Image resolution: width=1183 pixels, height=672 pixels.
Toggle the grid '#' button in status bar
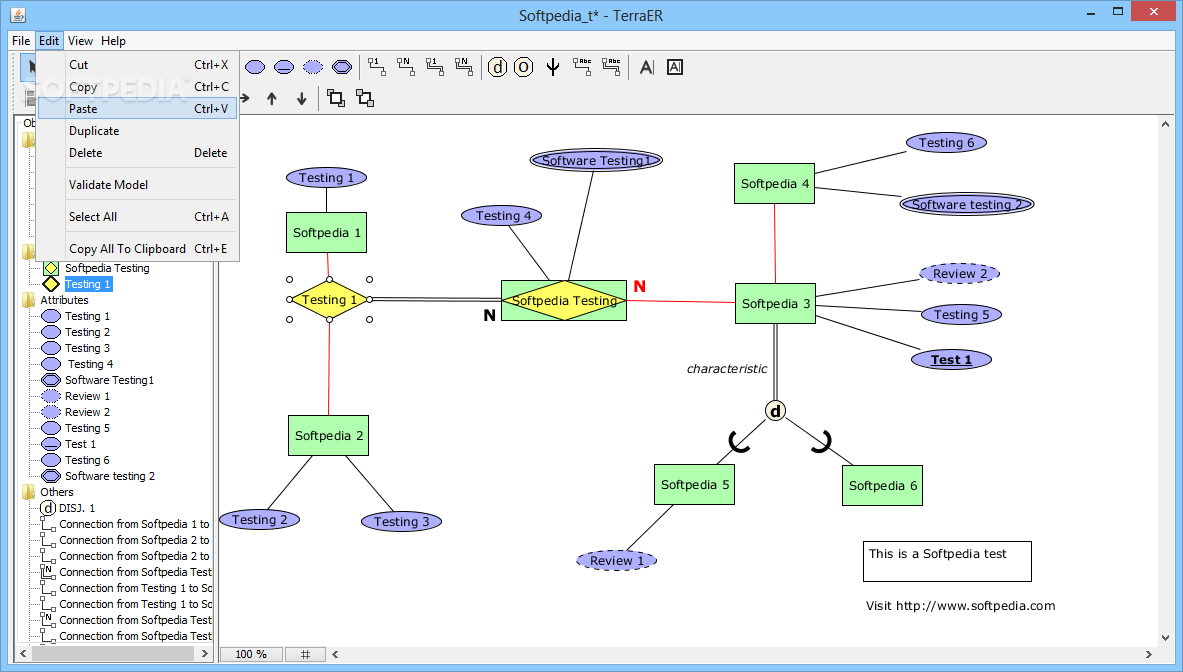point(306,655)
